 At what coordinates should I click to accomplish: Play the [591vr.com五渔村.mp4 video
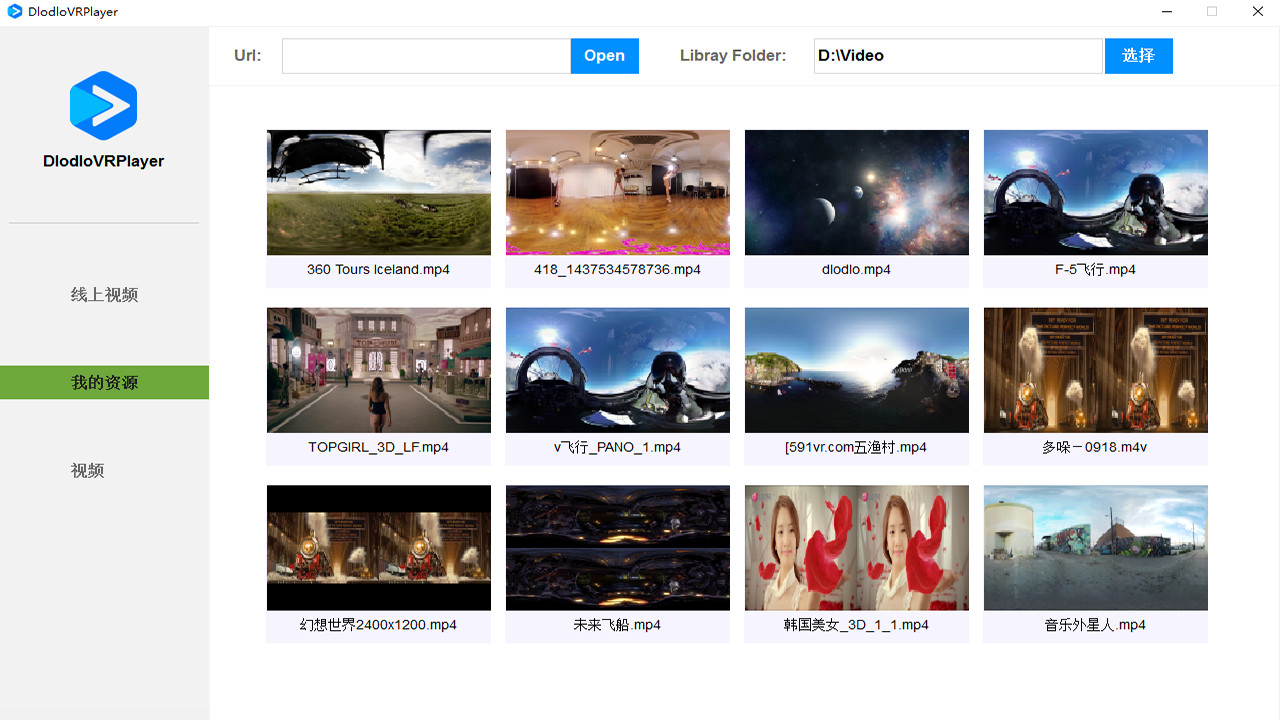click(856, 369)
